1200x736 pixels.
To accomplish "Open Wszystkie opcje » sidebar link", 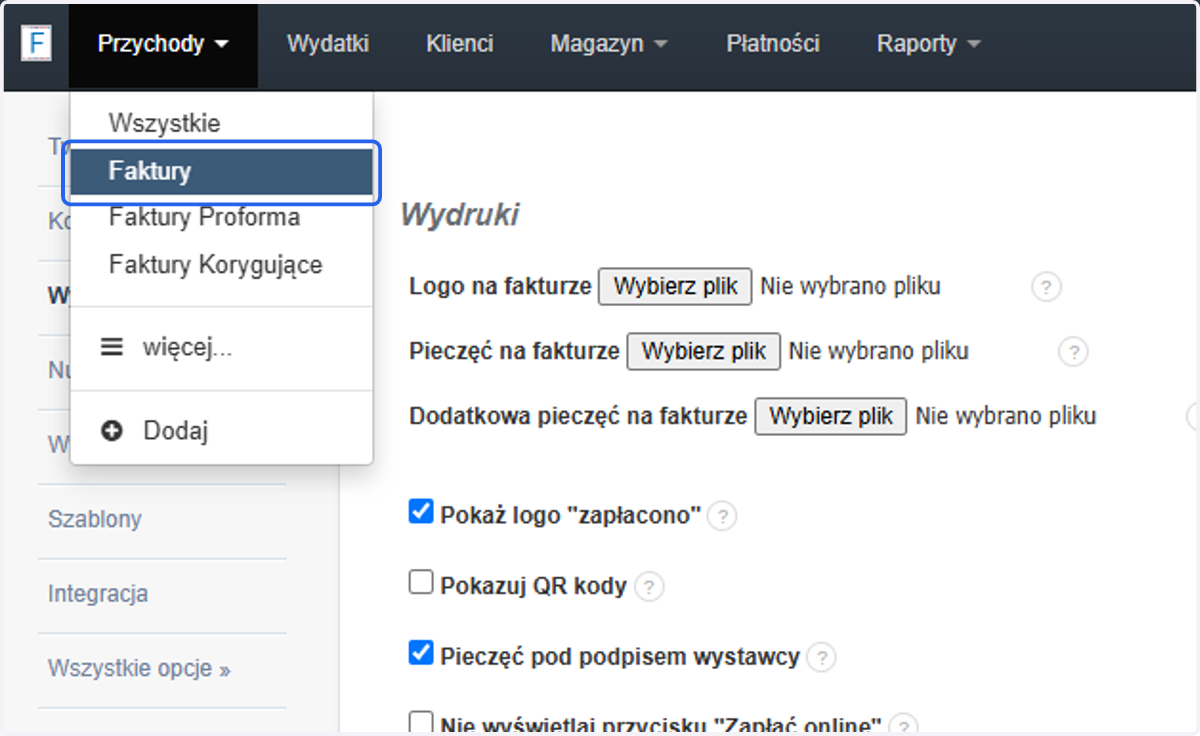I will pos(139,668).
